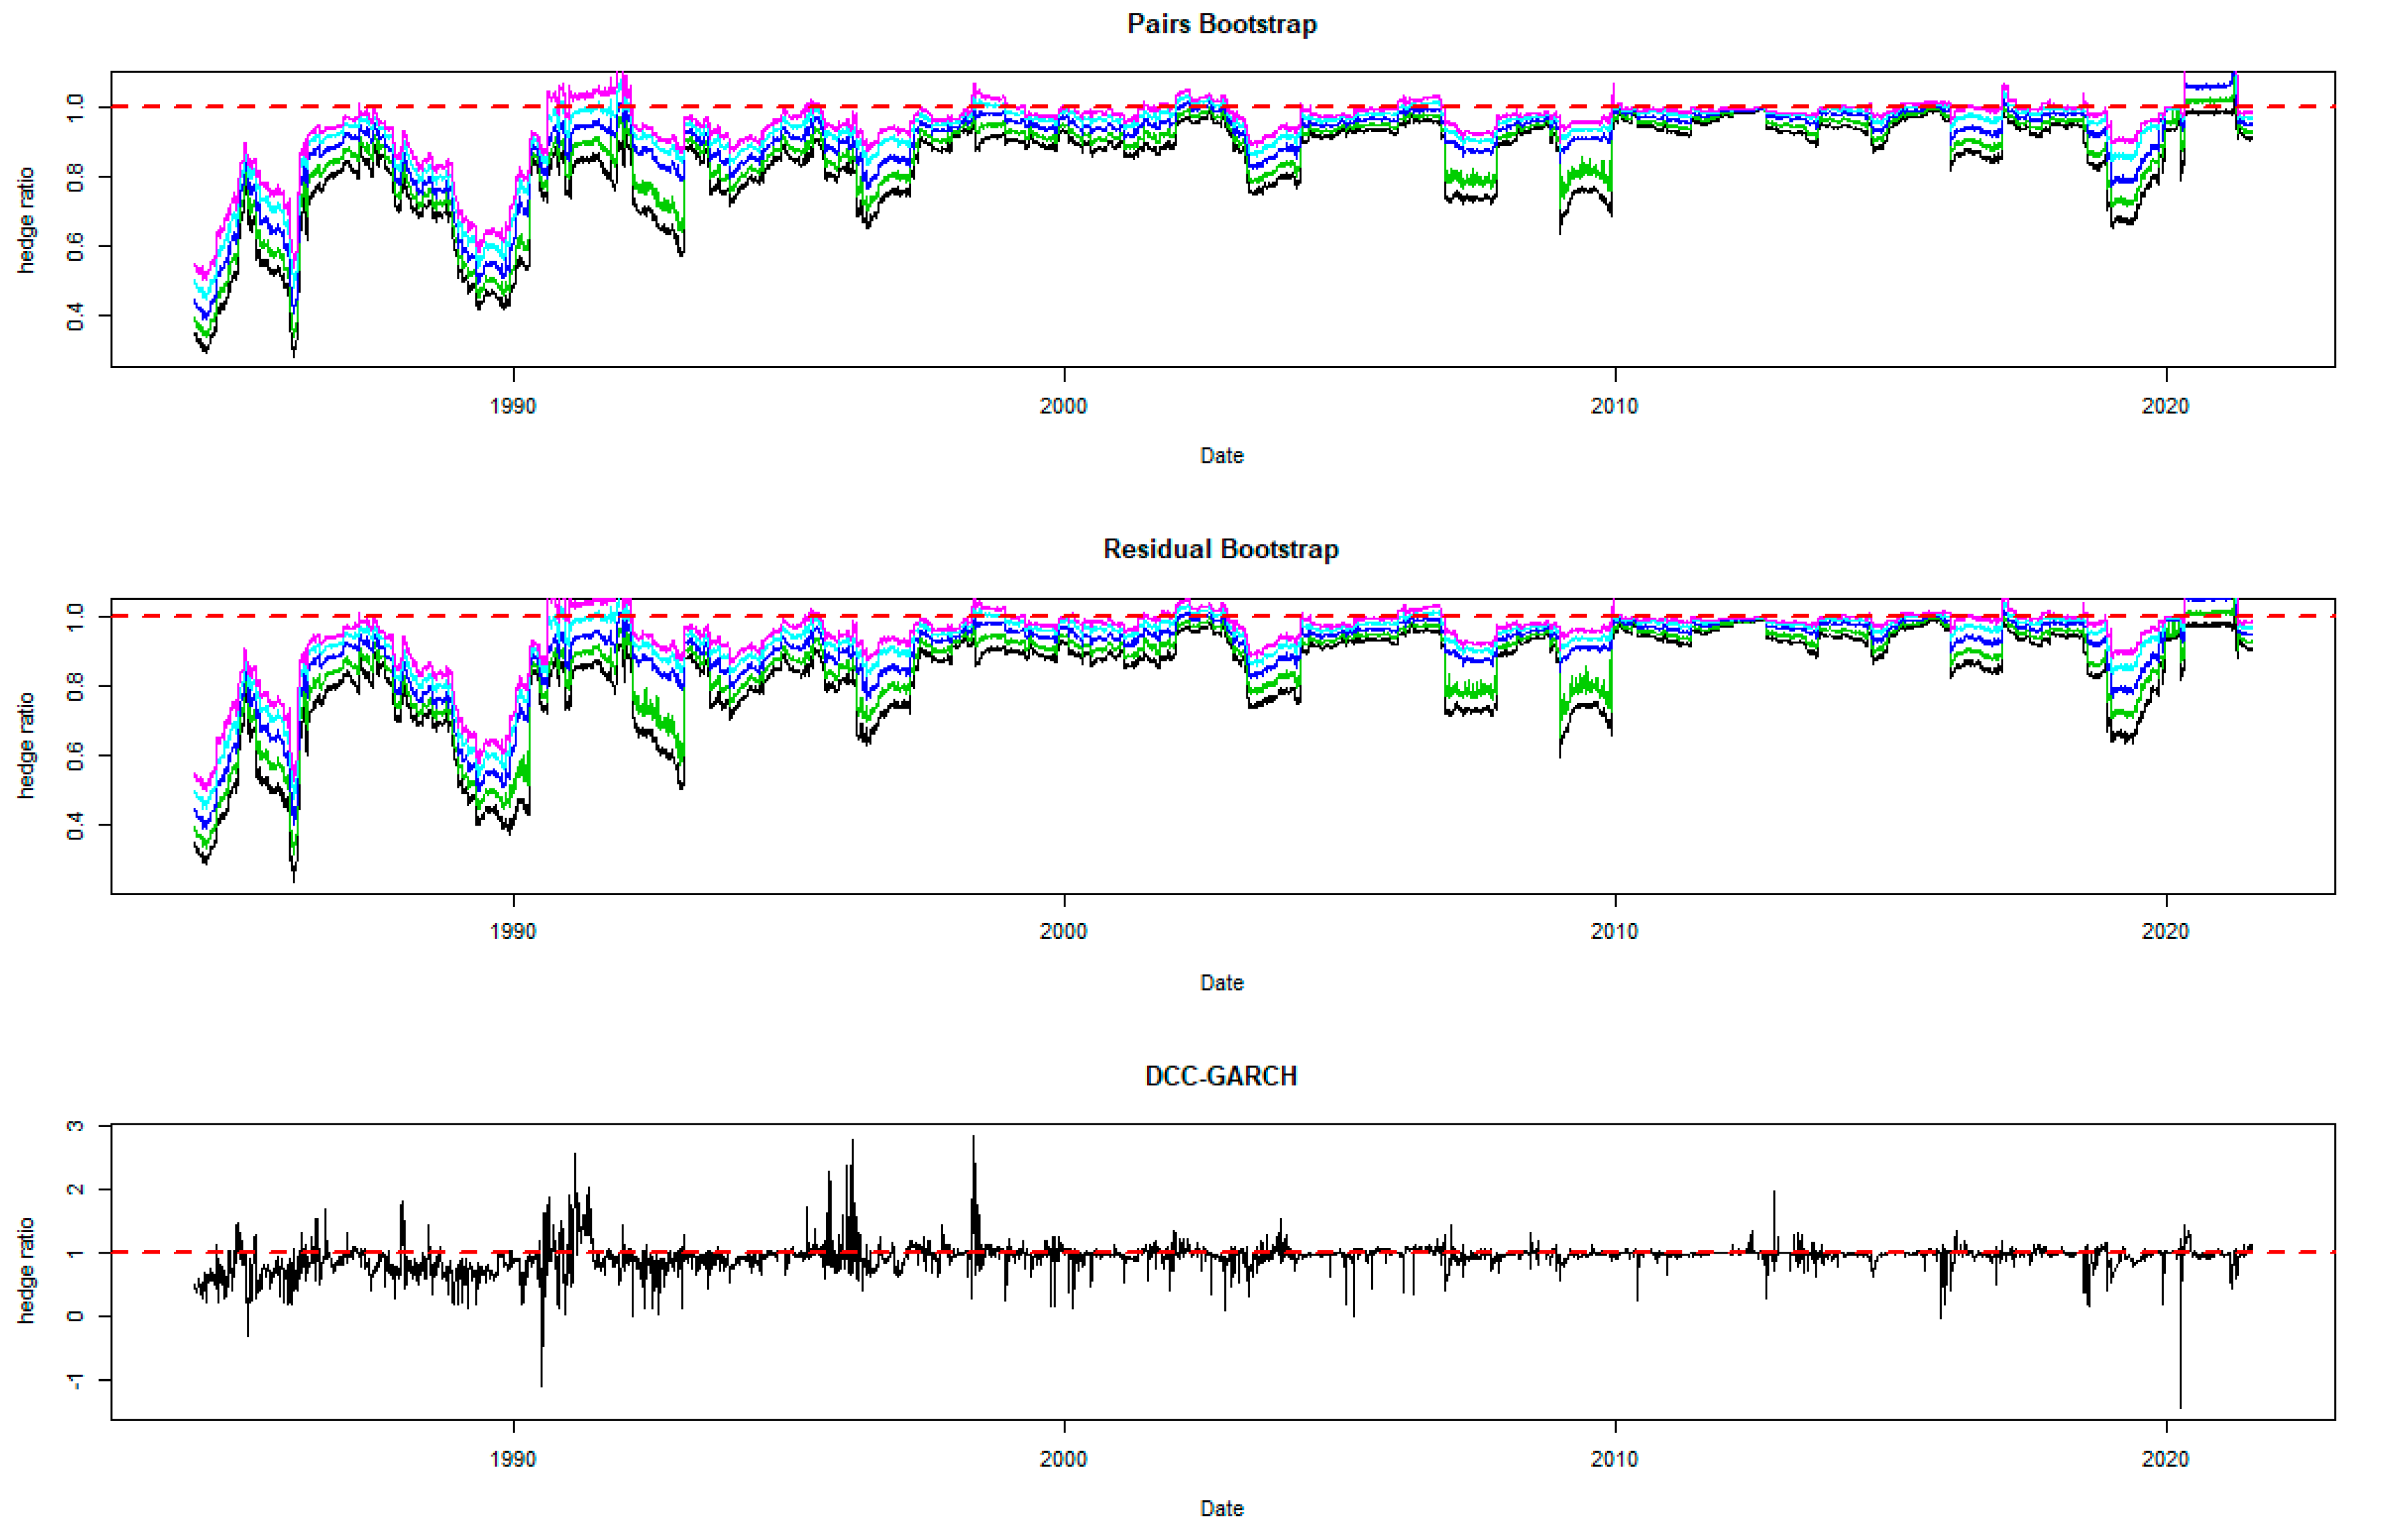Click the 1990 tick label in DCC-GARCH plot
This screenshot has height=1540, width=2389.
pyautogui.click(x=513, y=1459)
